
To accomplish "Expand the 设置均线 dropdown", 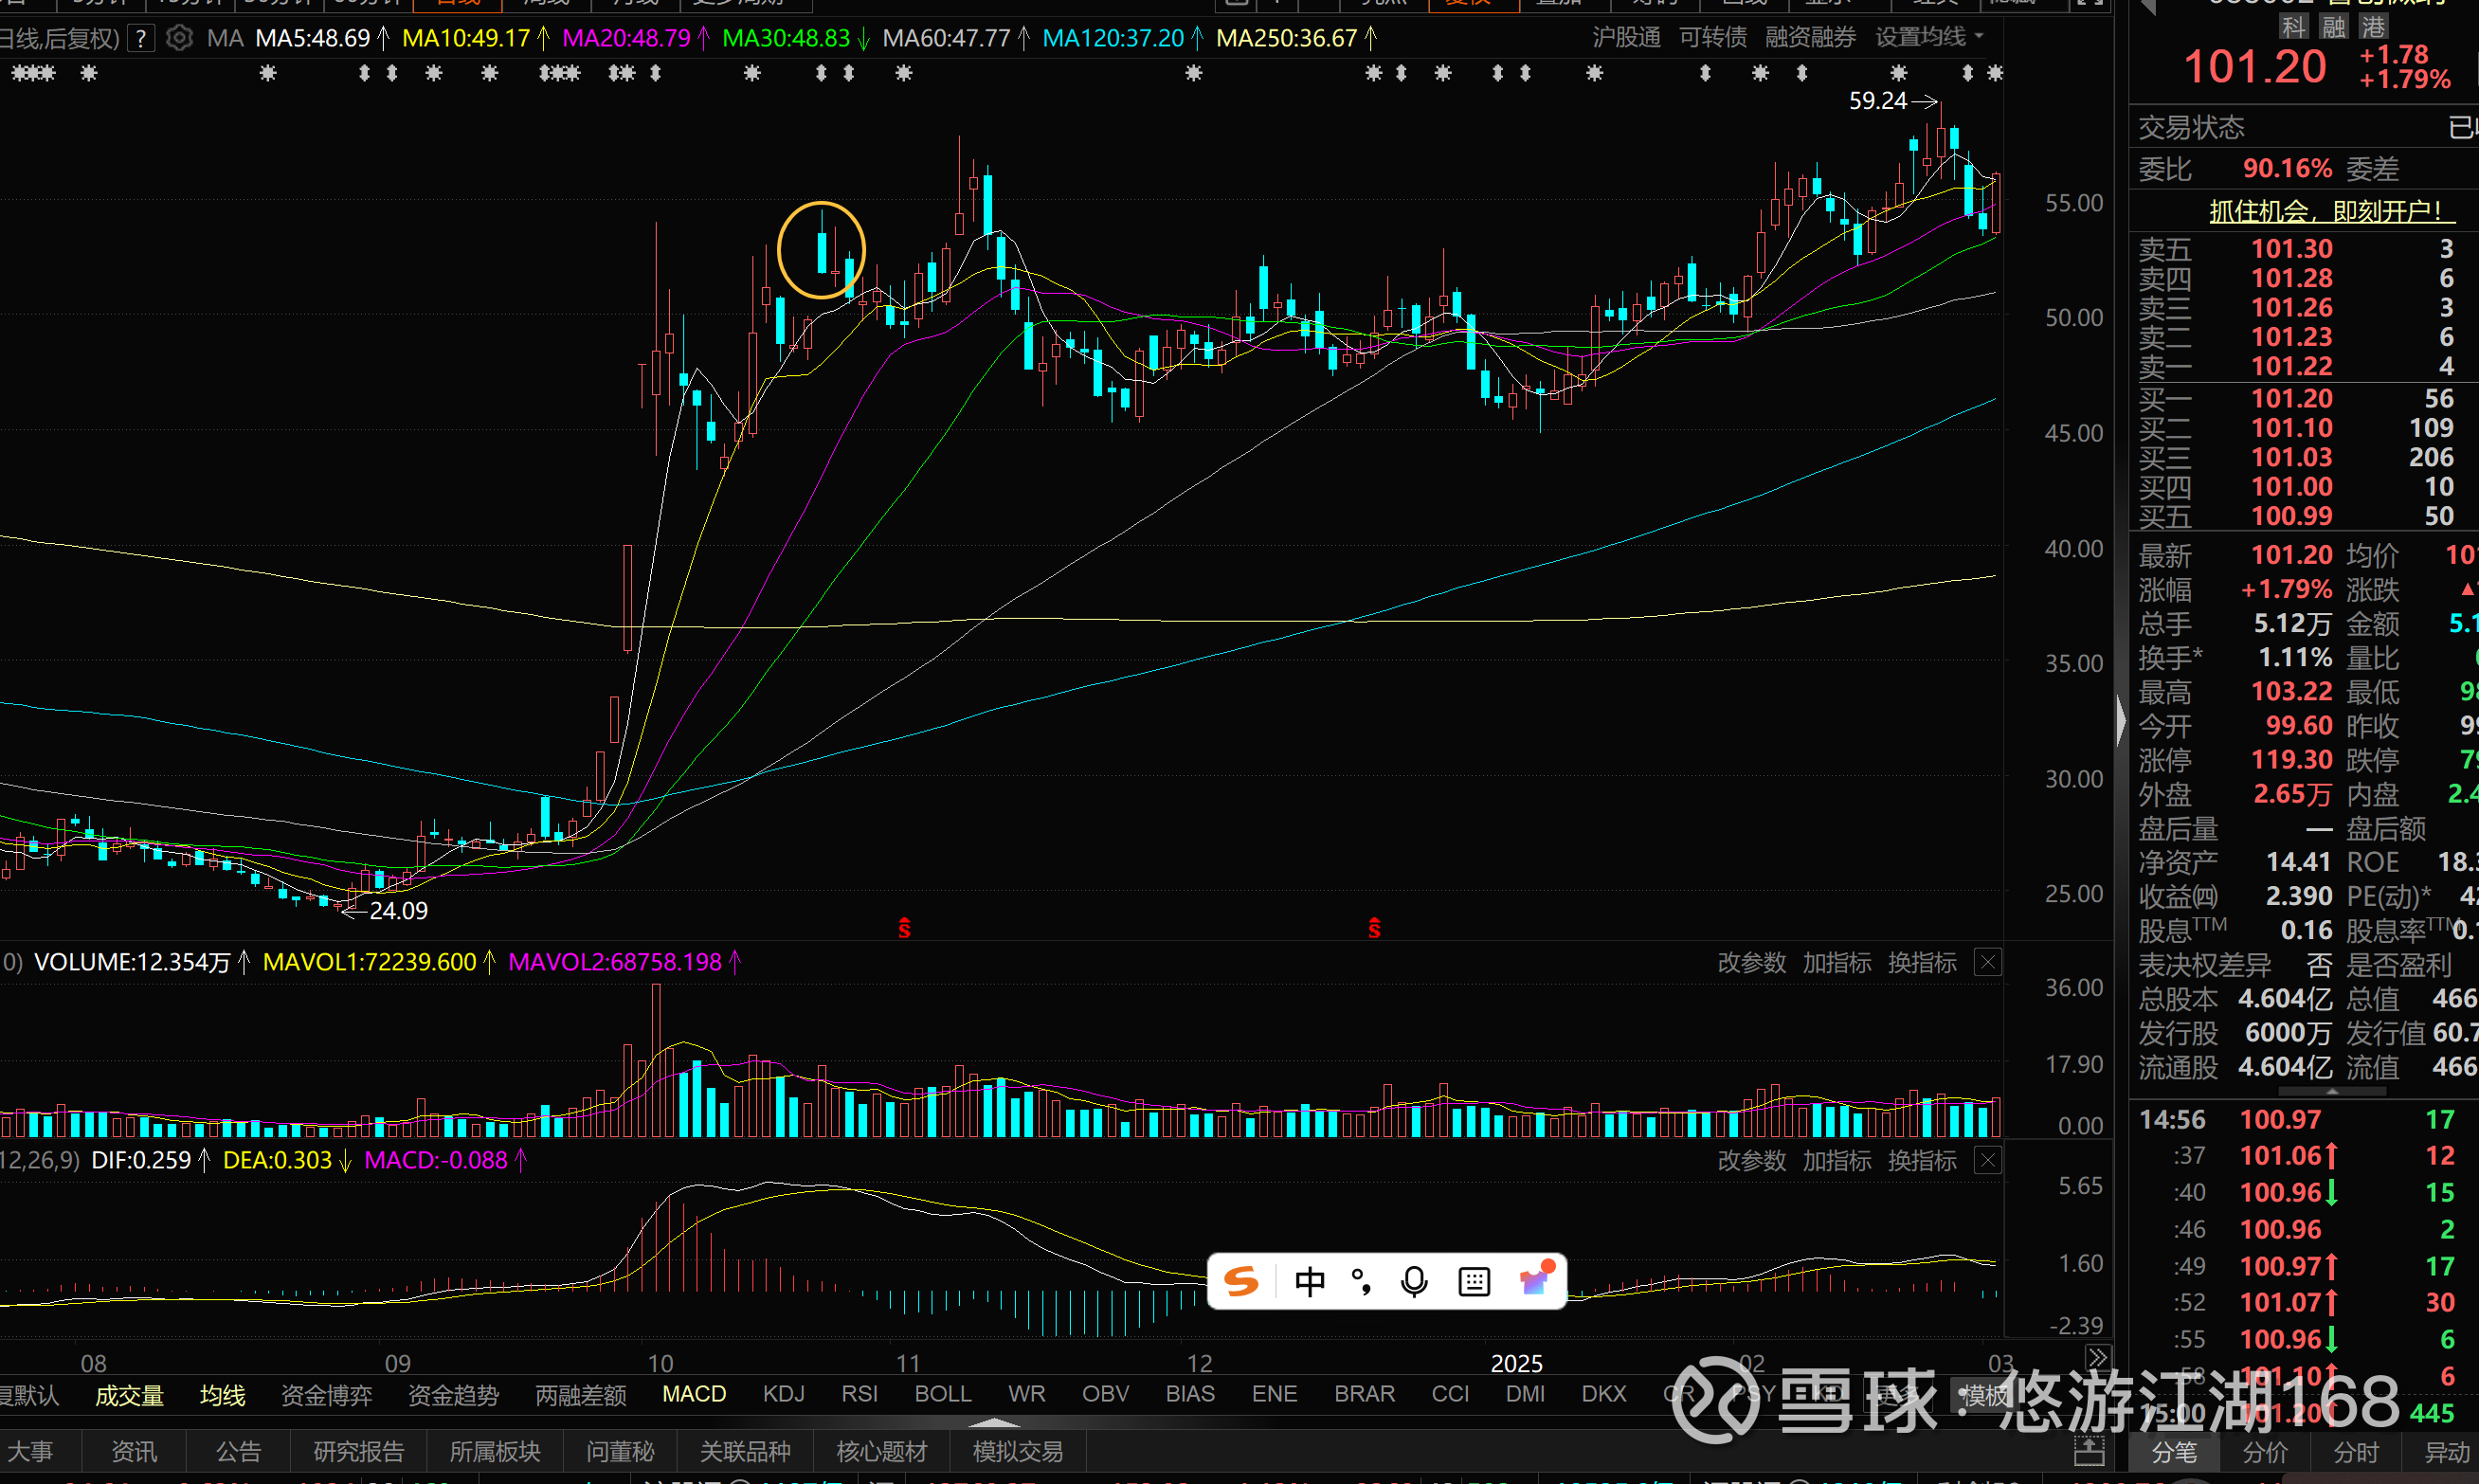I will pos(1928,38).
